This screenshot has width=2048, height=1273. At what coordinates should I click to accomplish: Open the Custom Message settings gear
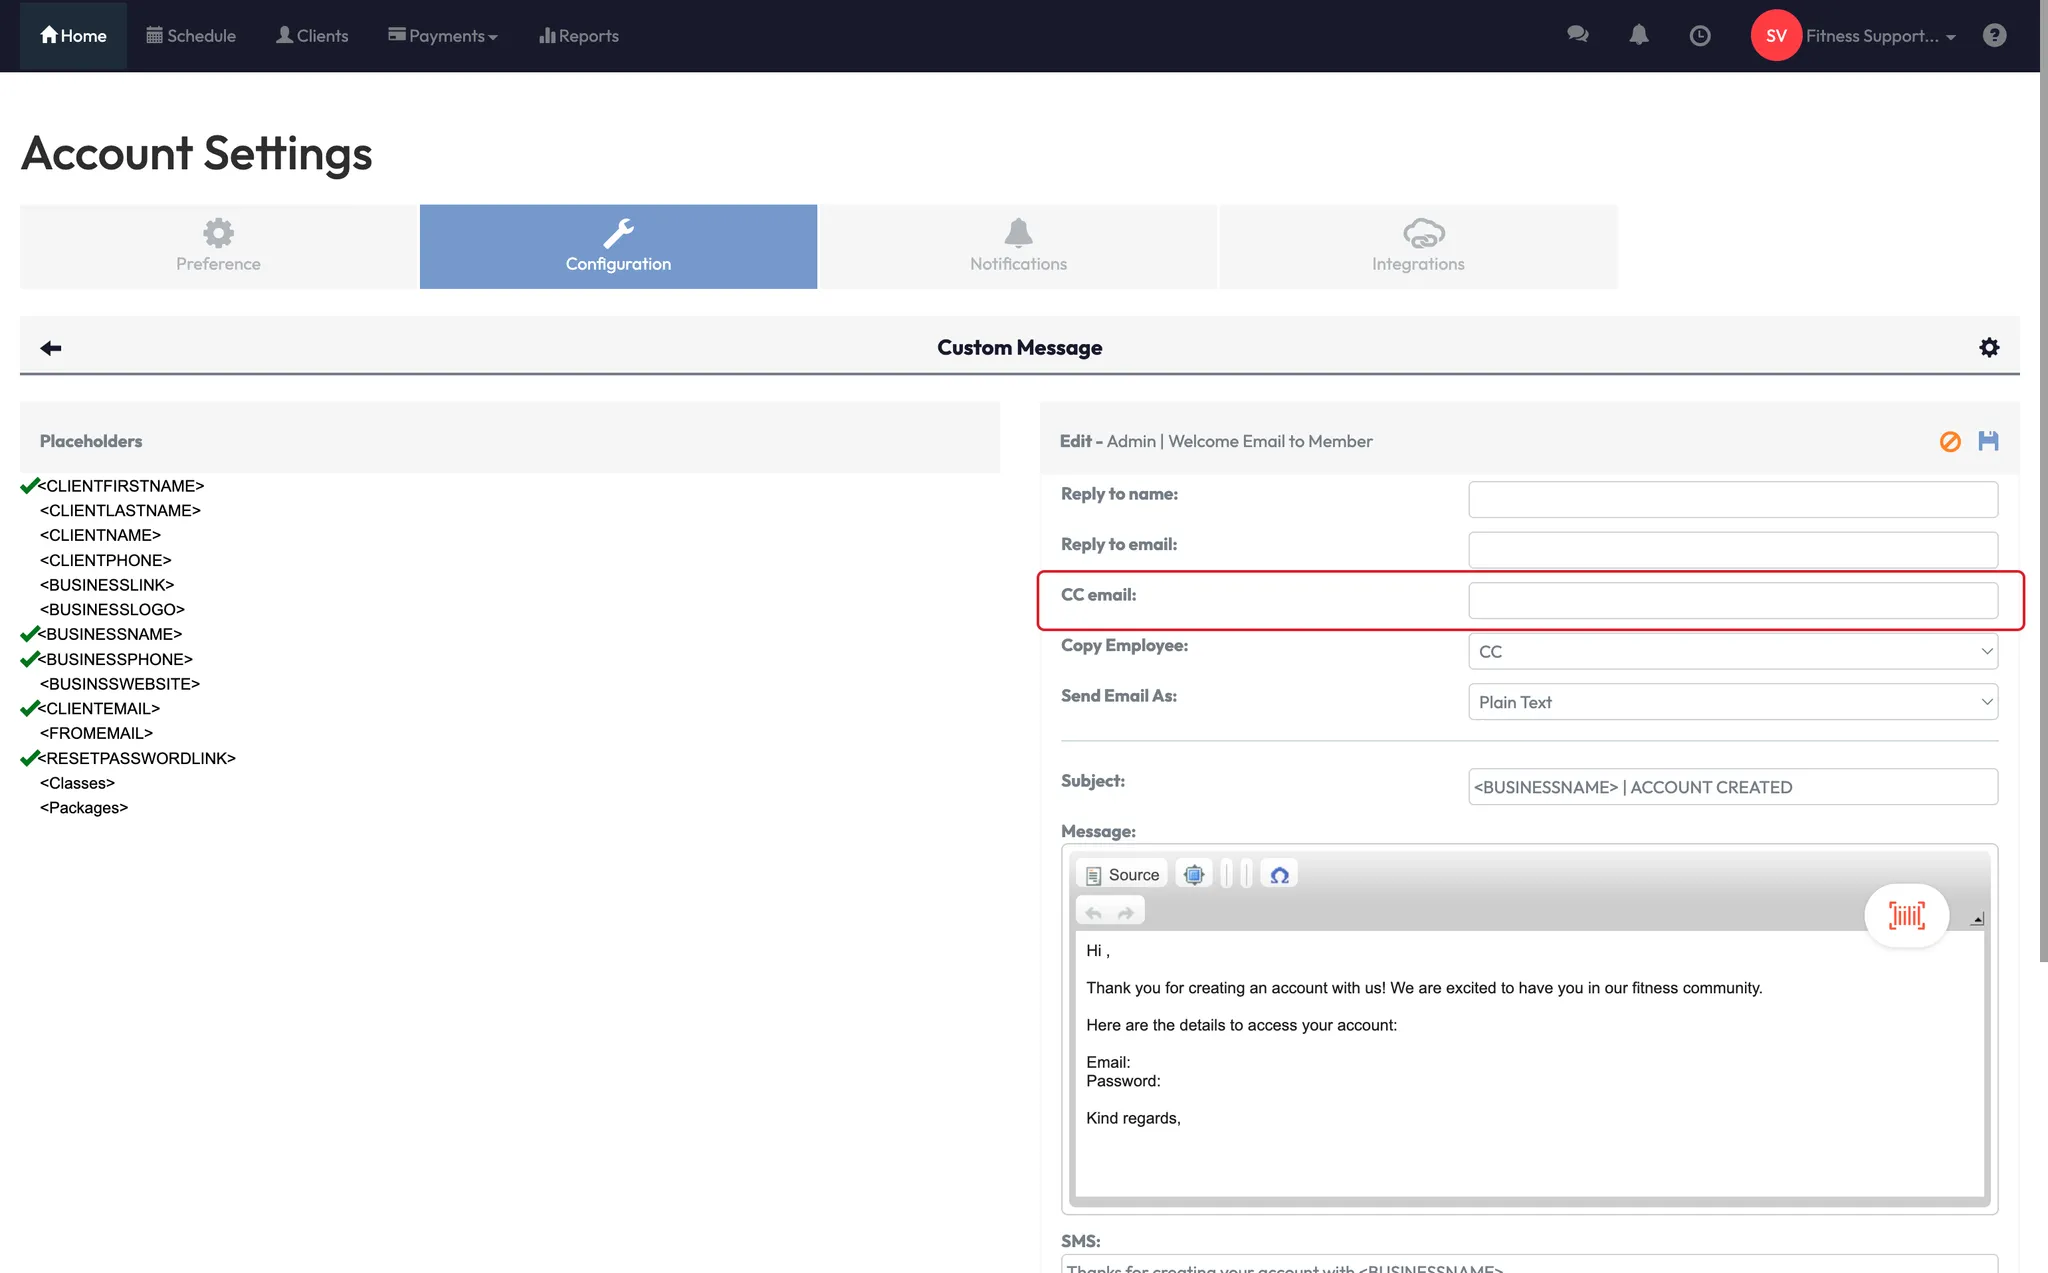[1989, 347]
